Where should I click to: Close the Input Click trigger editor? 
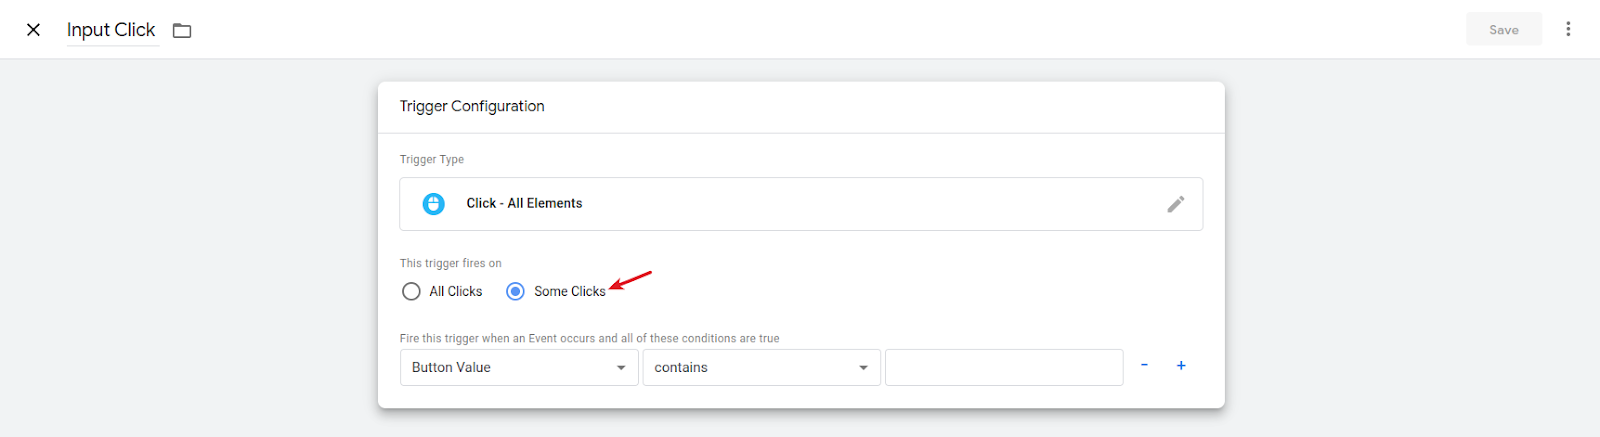point(33,30)
